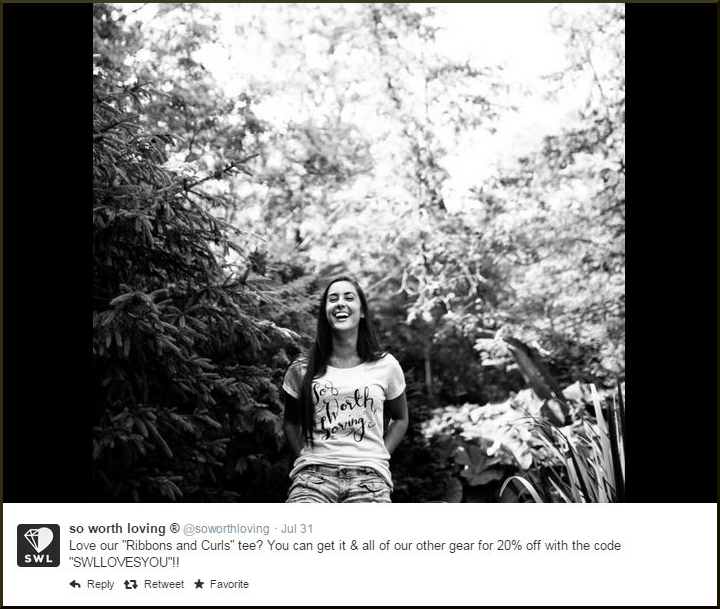The height and width of the screenshot is (609, 720).
Task: Click the Retweet arrows icon
Action: pyautogui.click(x=131, y=584)
